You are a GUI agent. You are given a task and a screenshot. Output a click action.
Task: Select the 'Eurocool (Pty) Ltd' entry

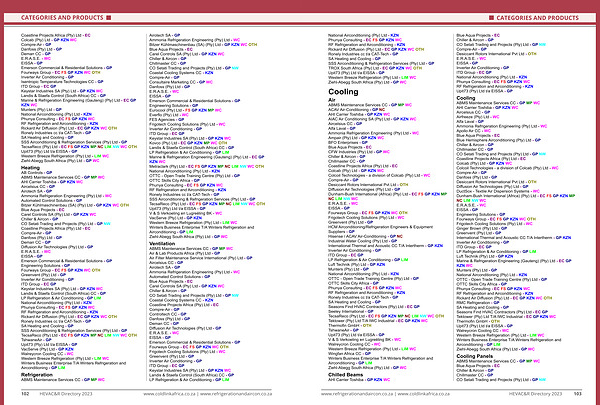(185, 110)
